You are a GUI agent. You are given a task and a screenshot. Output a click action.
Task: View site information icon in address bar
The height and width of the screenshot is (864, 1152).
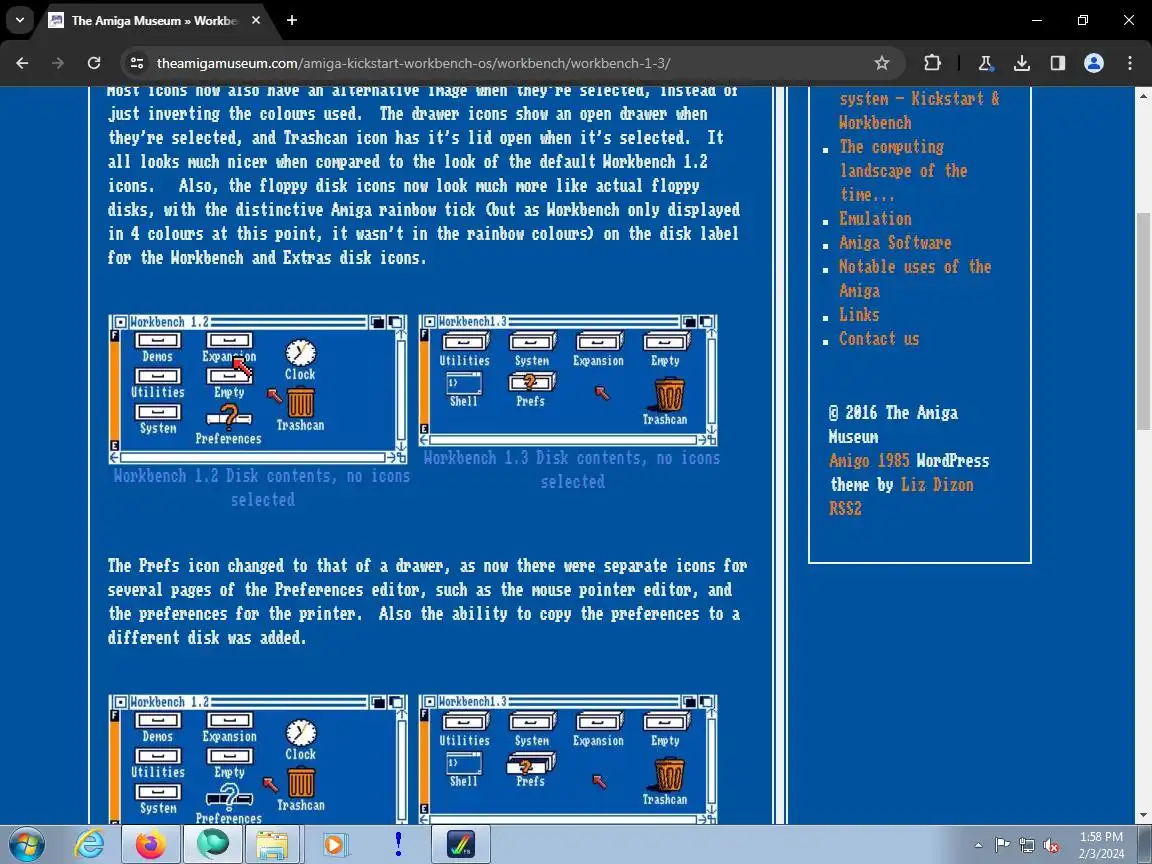[137, 63]
